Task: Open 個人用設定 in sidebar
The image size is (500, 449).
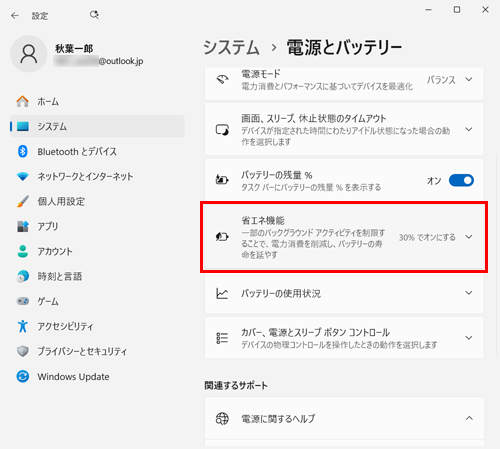Action: [97, 201]
